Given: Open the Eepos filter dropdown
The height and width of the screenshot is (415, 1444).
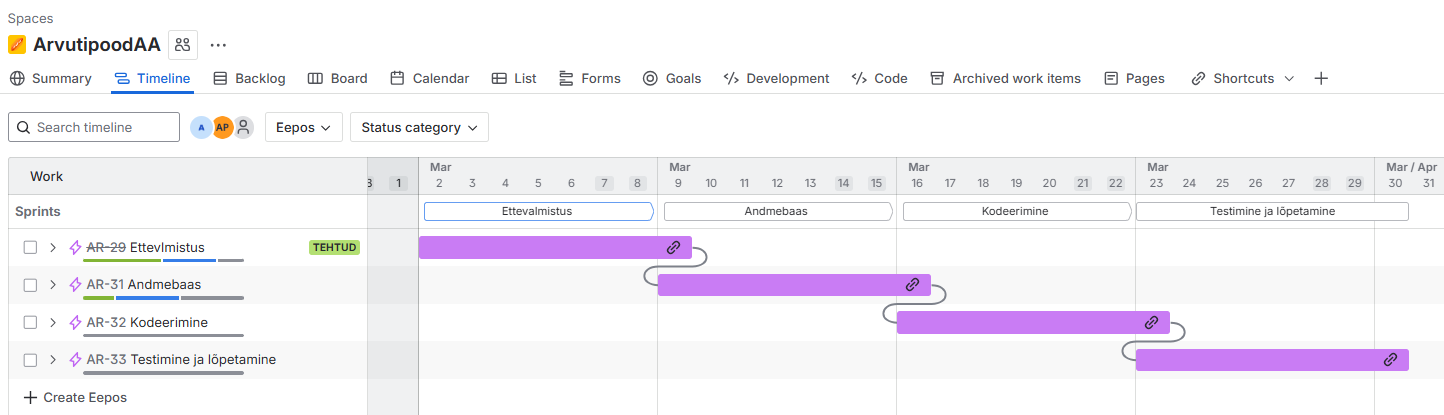Looking at the screenshot, I should pos(303,127).
